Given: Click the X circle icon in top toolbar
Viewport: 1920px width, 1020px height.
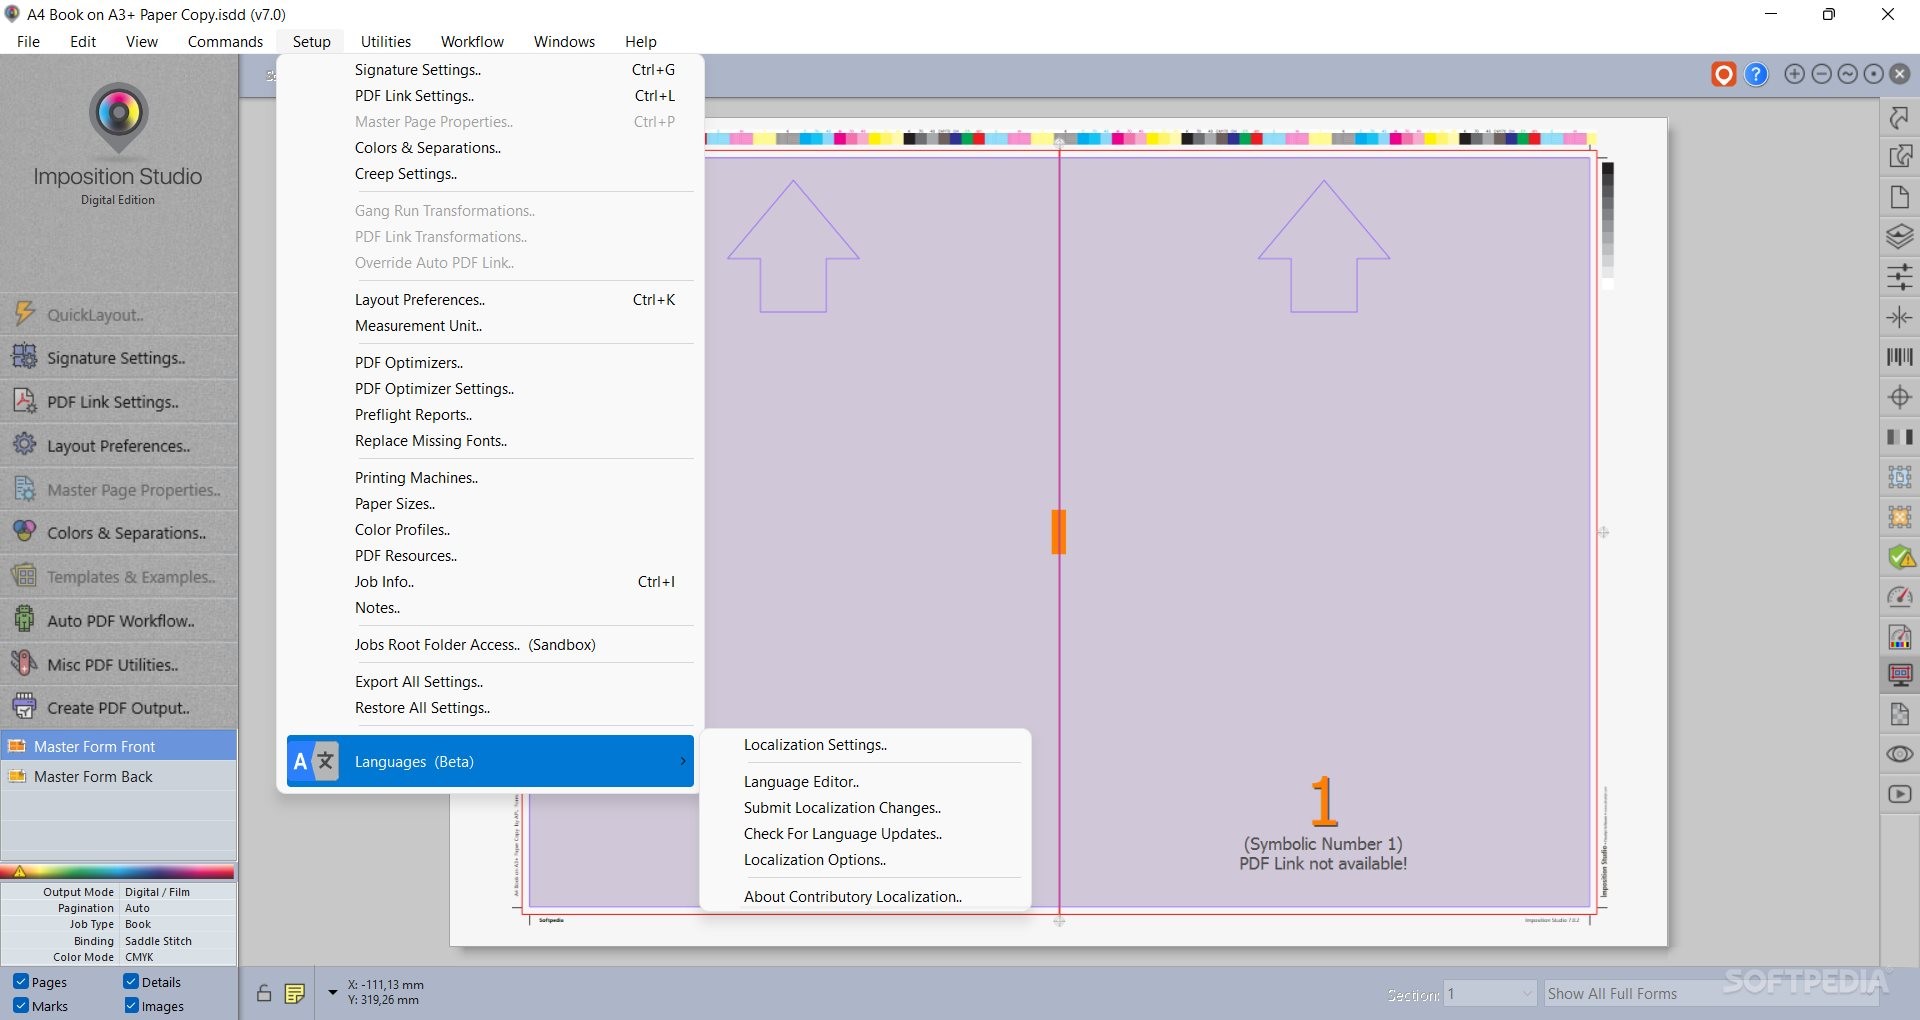Looking at the screenshot, I should 1899,74.
